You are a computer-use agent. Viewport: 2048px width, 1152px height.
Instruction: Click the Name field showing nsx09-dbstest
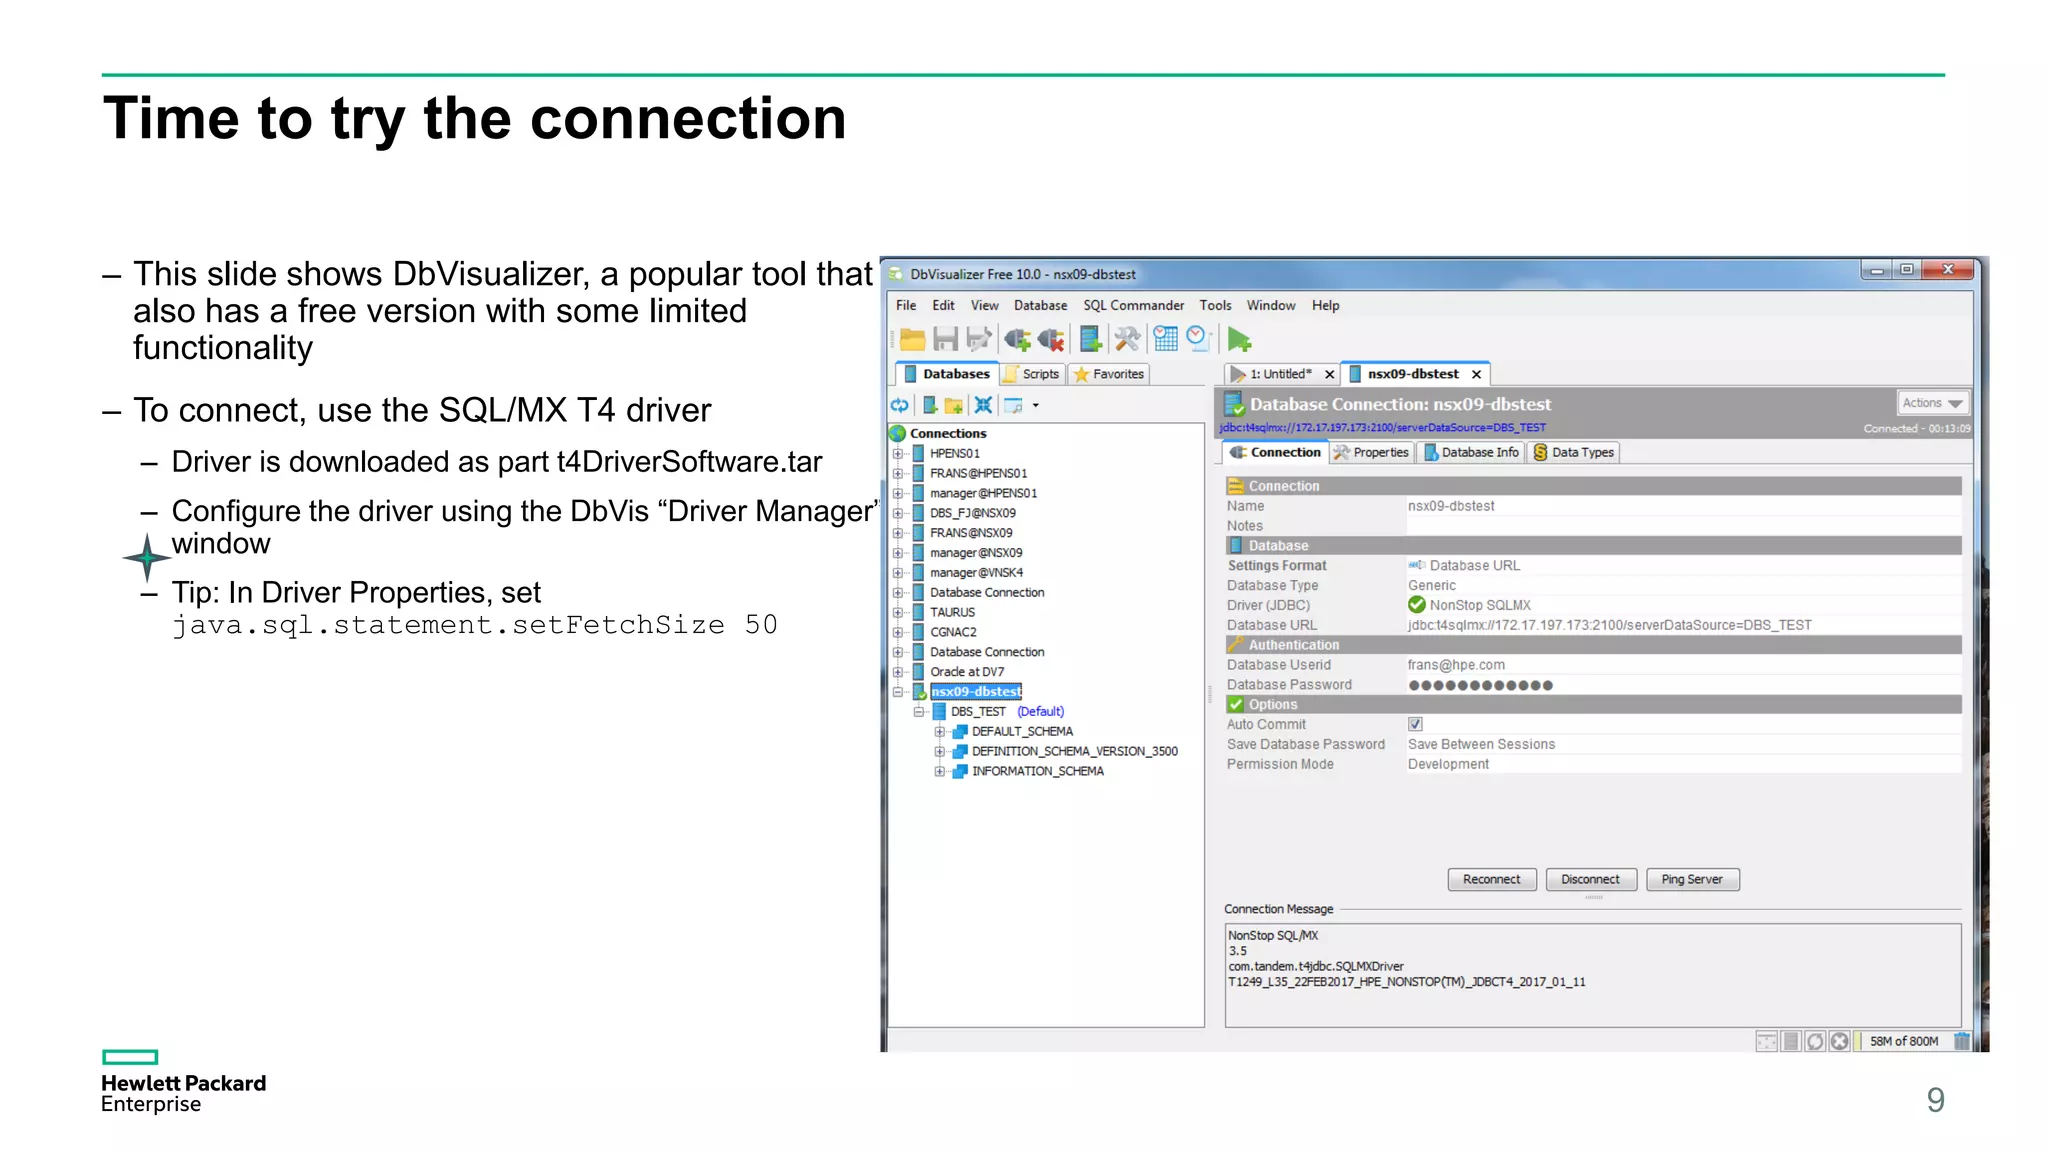click(x=1683, y=506)
